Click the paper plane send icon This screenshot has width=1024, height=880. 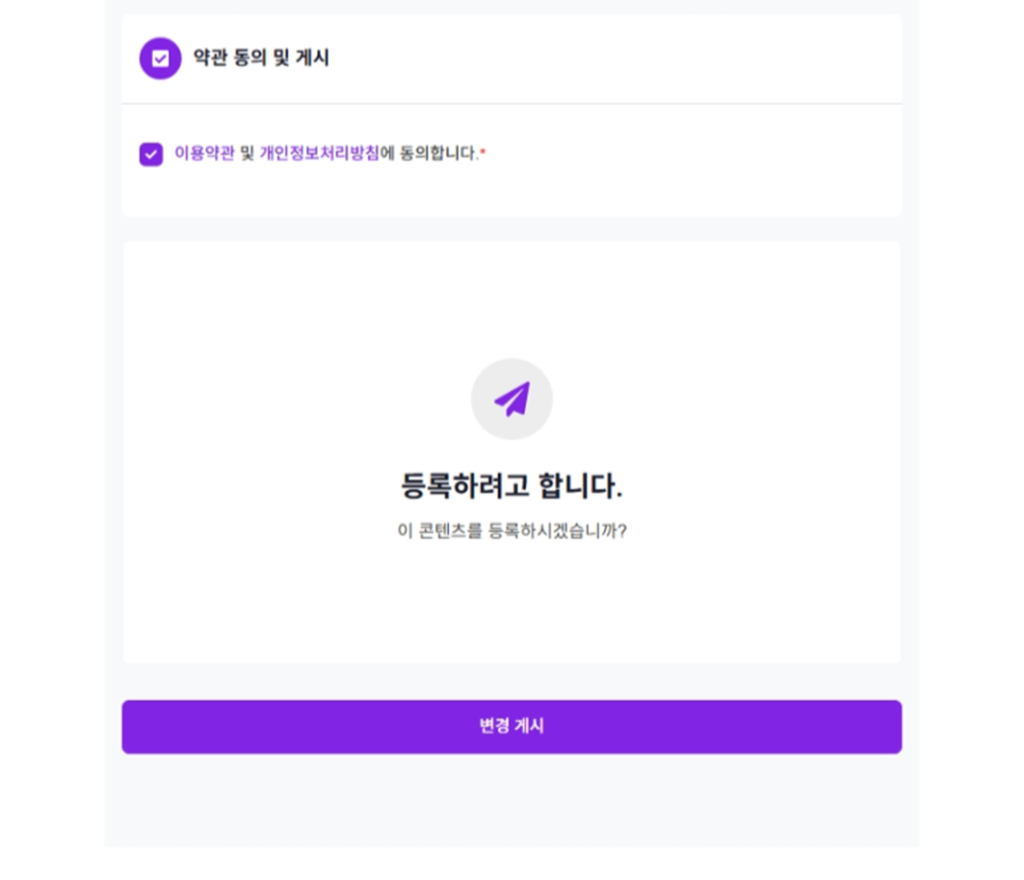coord(512,399)
